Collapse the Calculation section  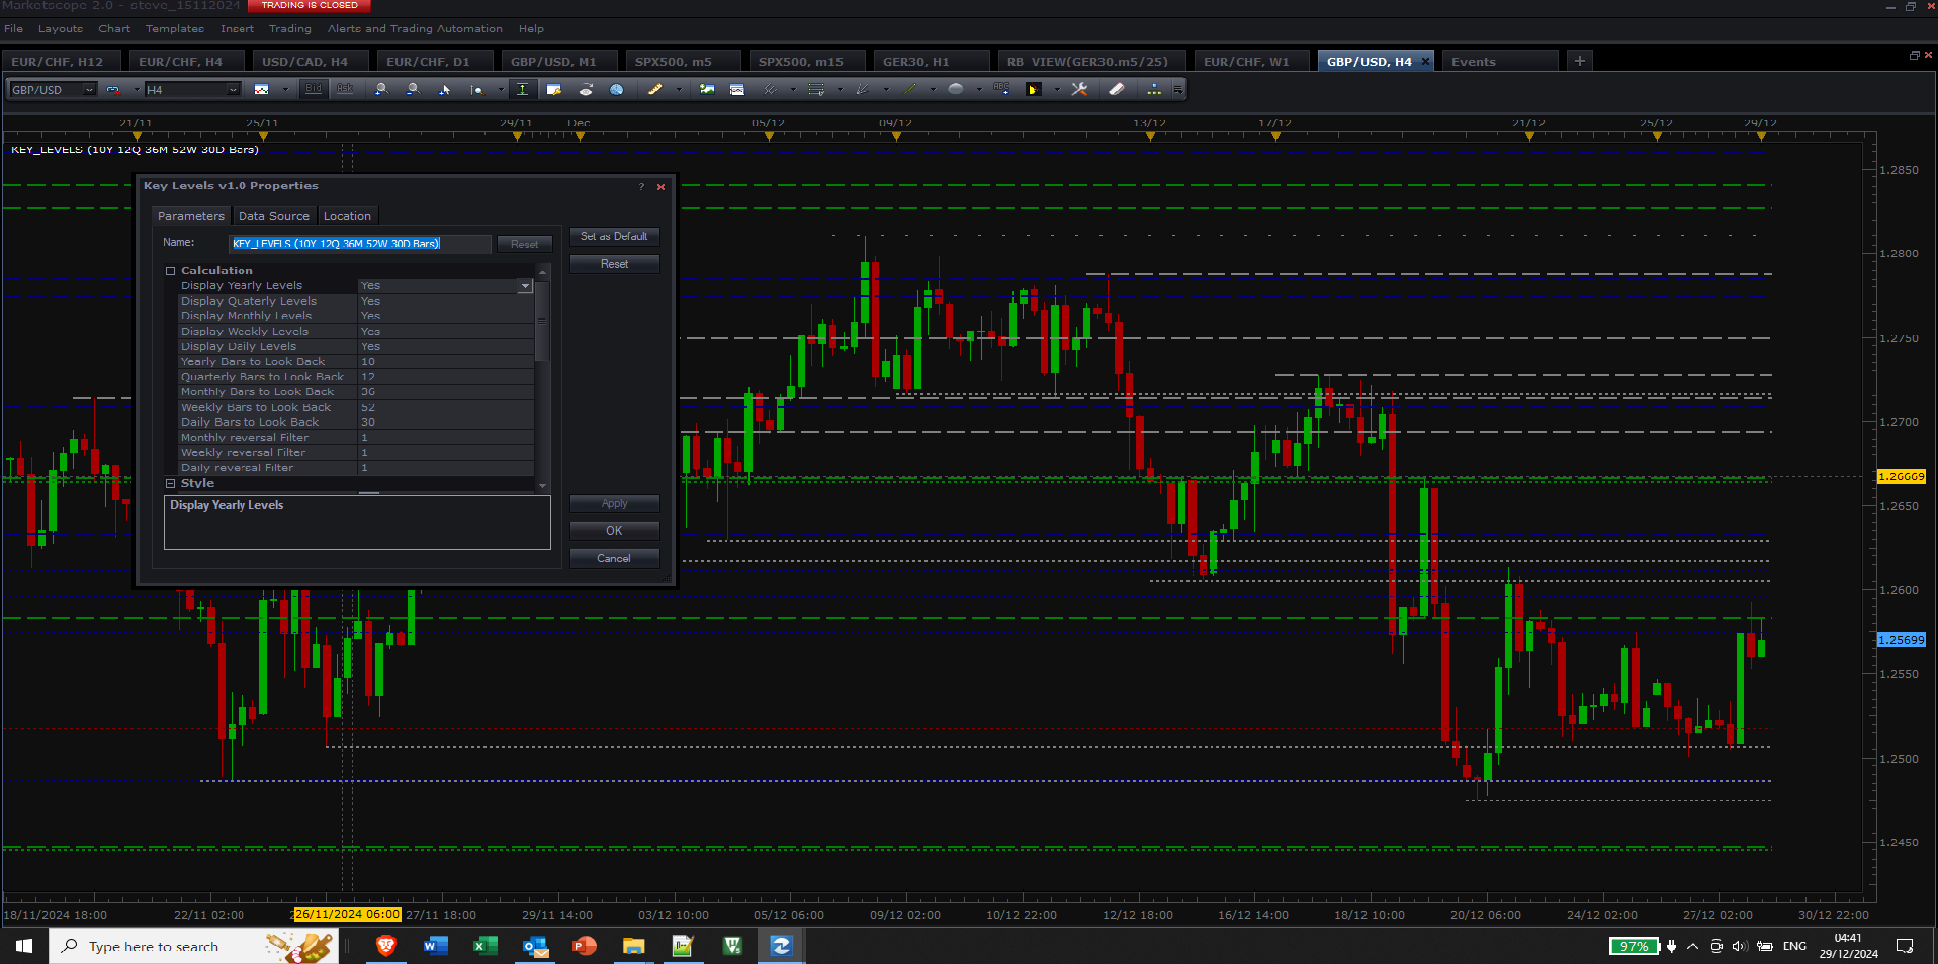(x=171, y=271)
